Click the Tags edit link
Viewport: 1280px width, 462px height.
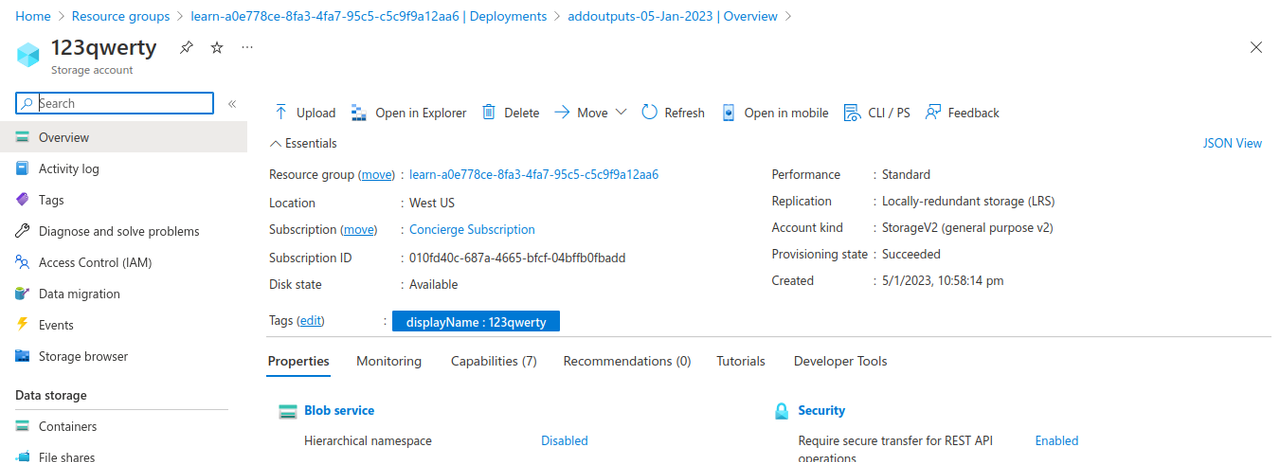pyautogui.click(x=311, y=320)
